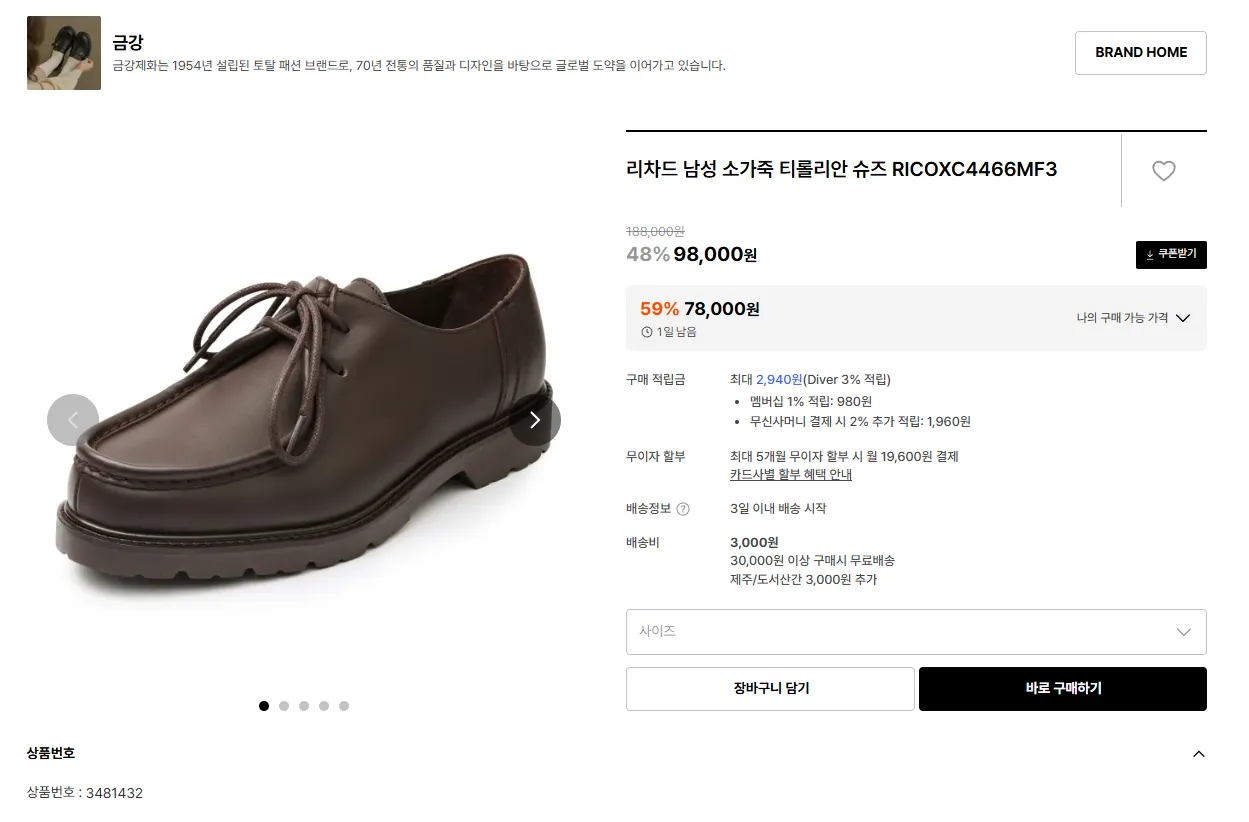Open the 금강 brand thumbnail image
Screen dimensions: 1249x822
click(64, 53)
